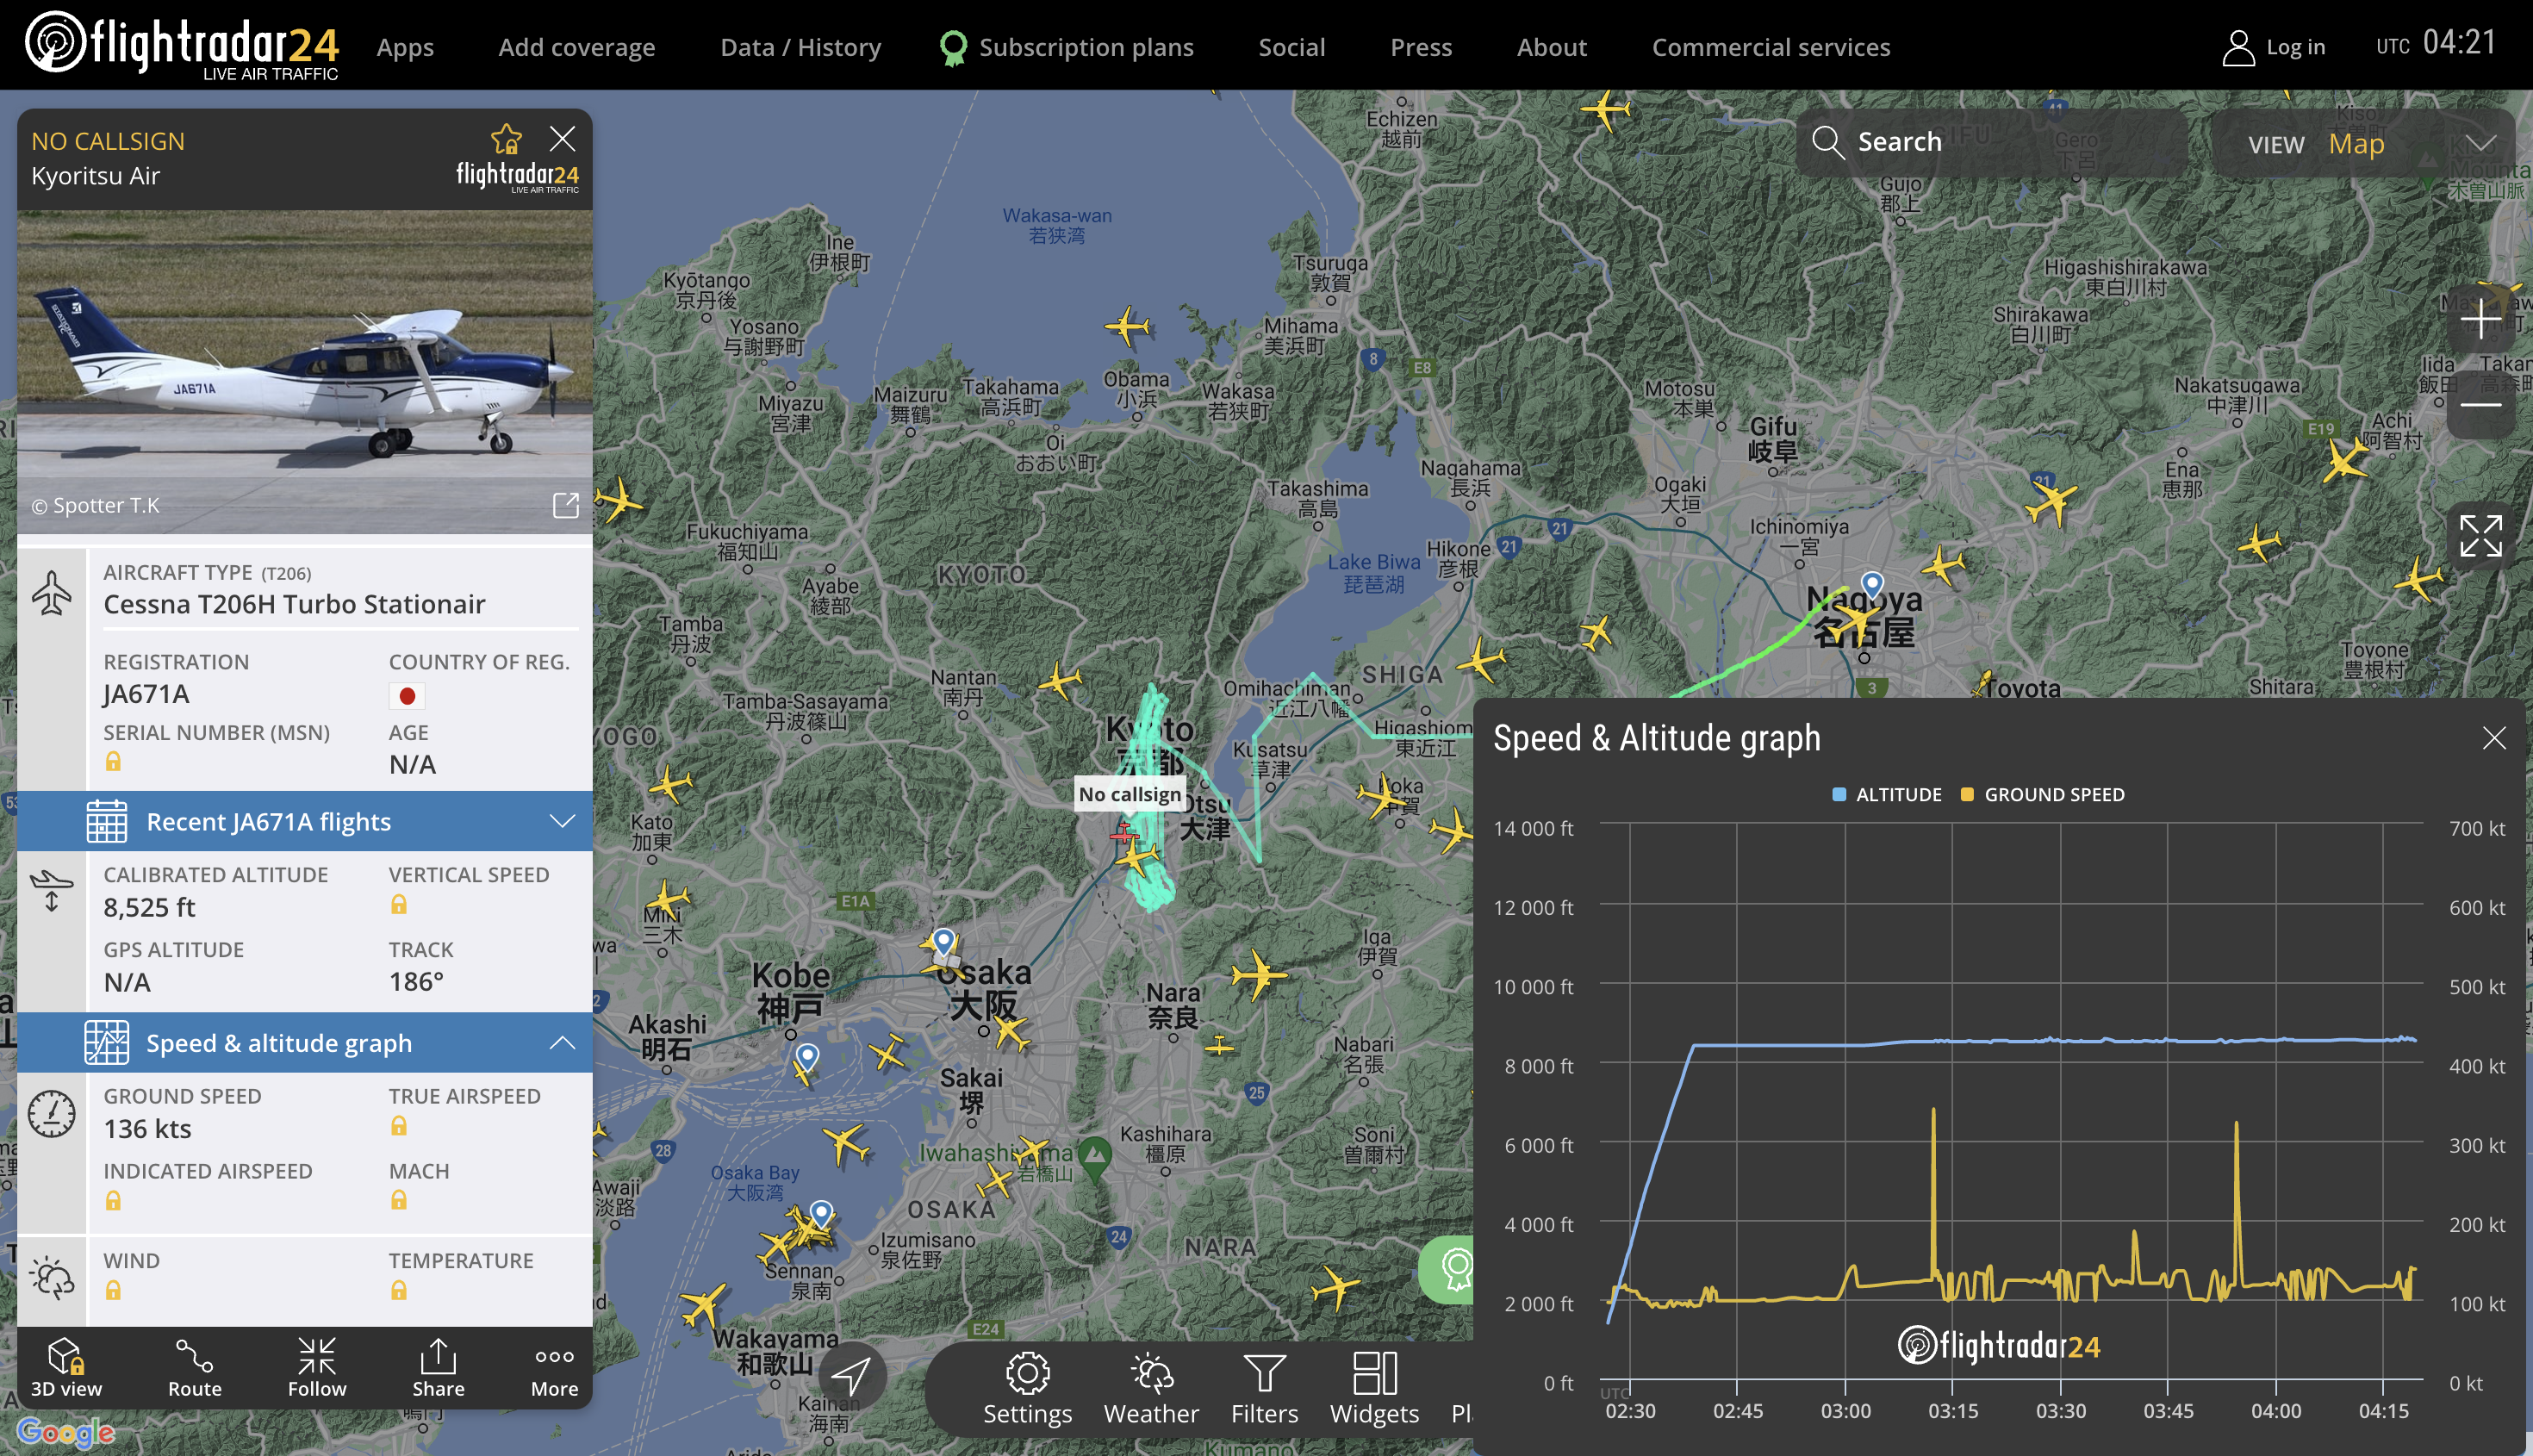Open aircraft photo in external link
The height and width of the screenshot is (1456, 2533).
(566, 505)
